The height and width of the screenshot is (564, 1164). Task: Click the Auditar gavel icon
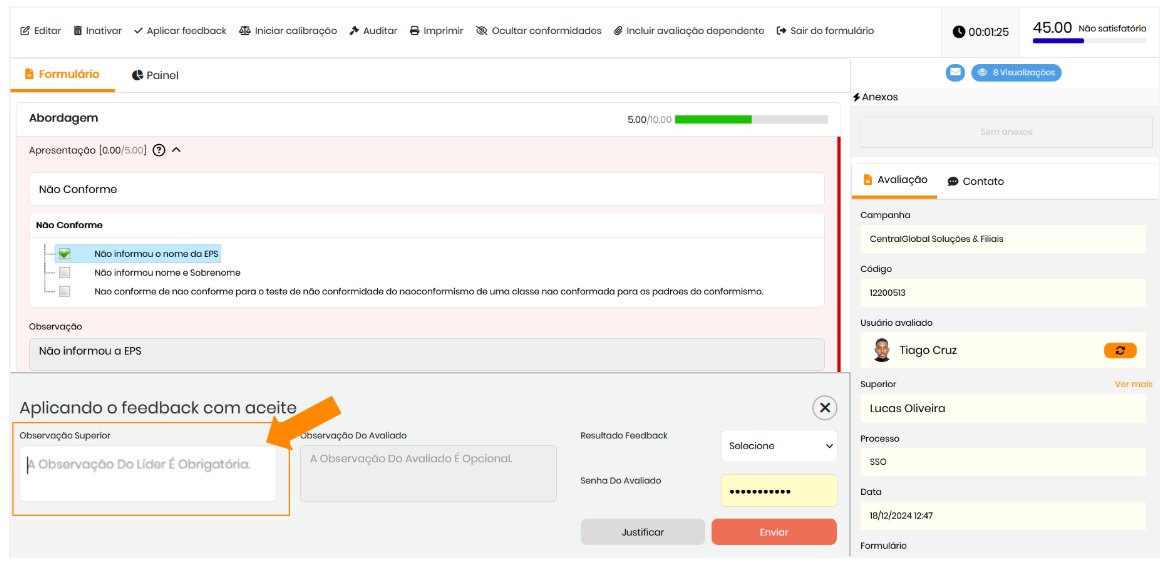click(x=354, y=31)
